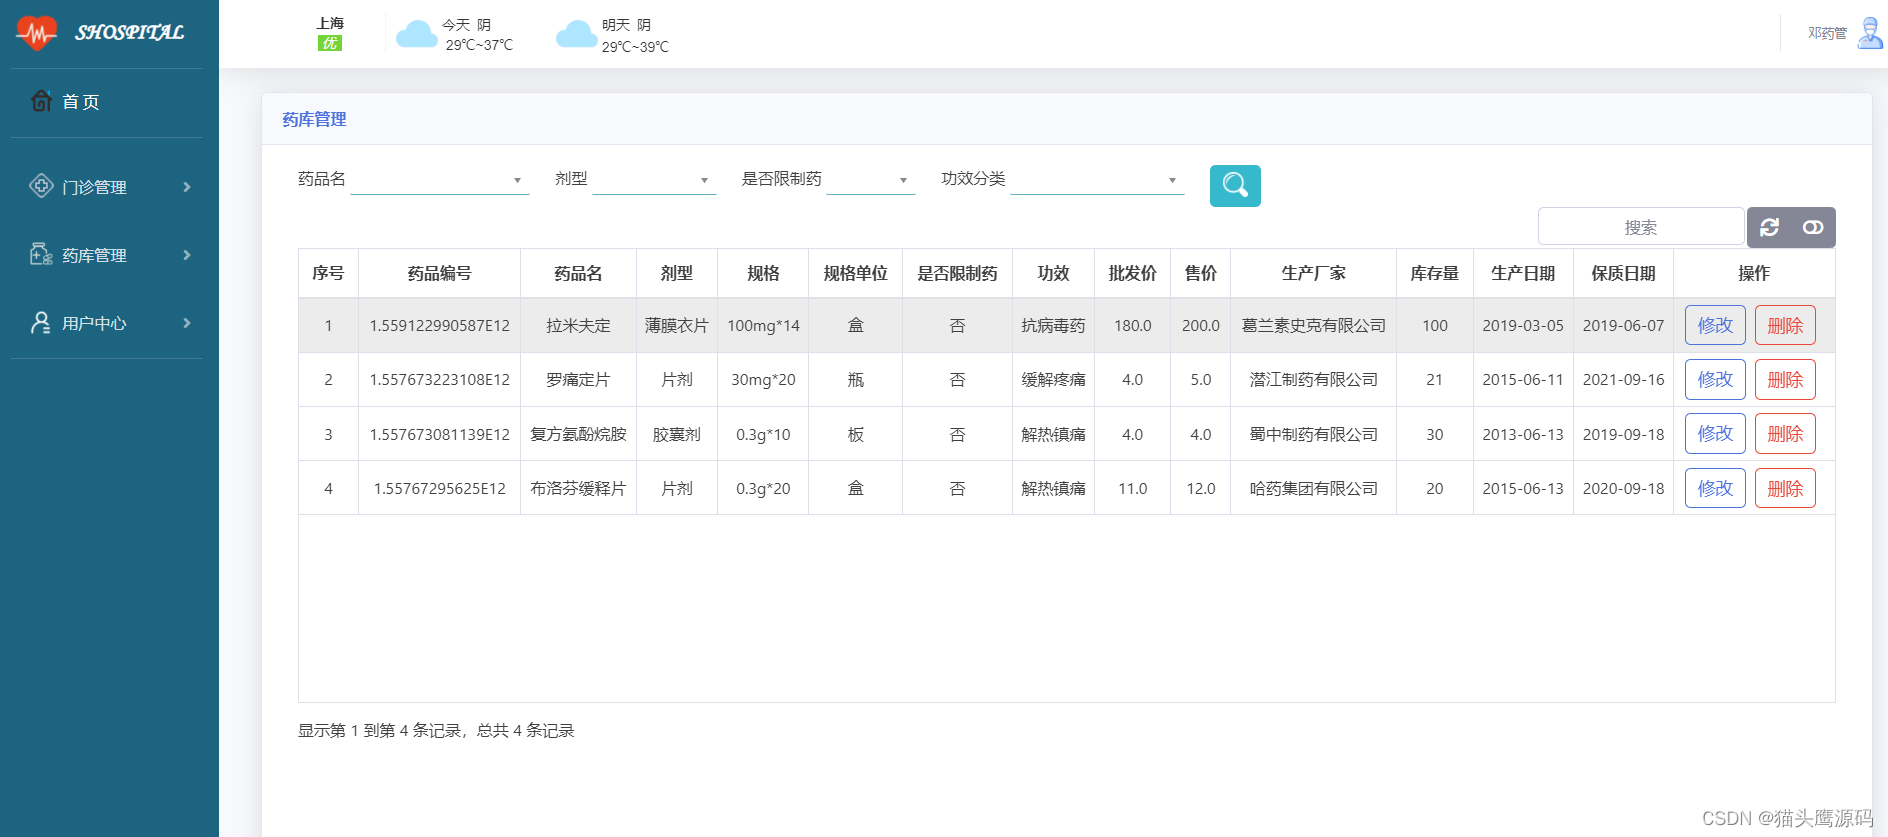Click today's weather cloud icon

point(417,35)
